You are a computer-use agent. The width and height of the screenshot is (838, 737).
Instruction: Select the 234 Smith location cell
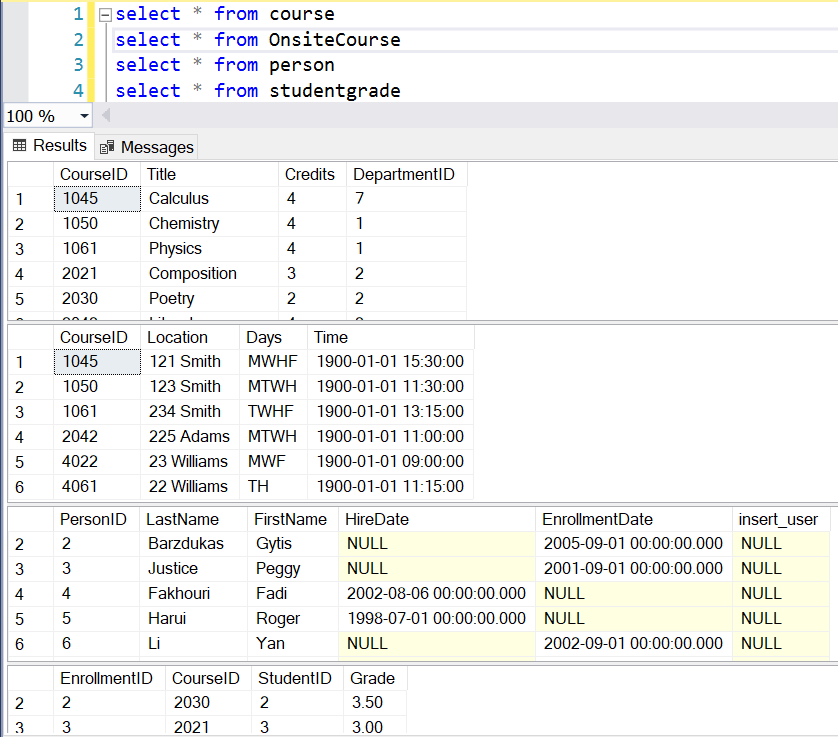(x=190, y=412)
